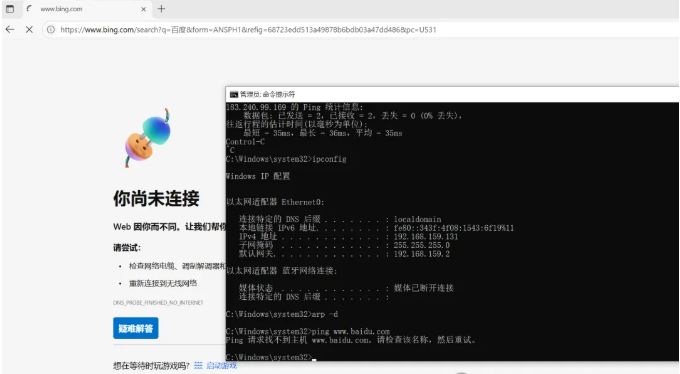
Task: Click the 重新连接到无线网络 suggestion
Action: click(x=163, y=283)
